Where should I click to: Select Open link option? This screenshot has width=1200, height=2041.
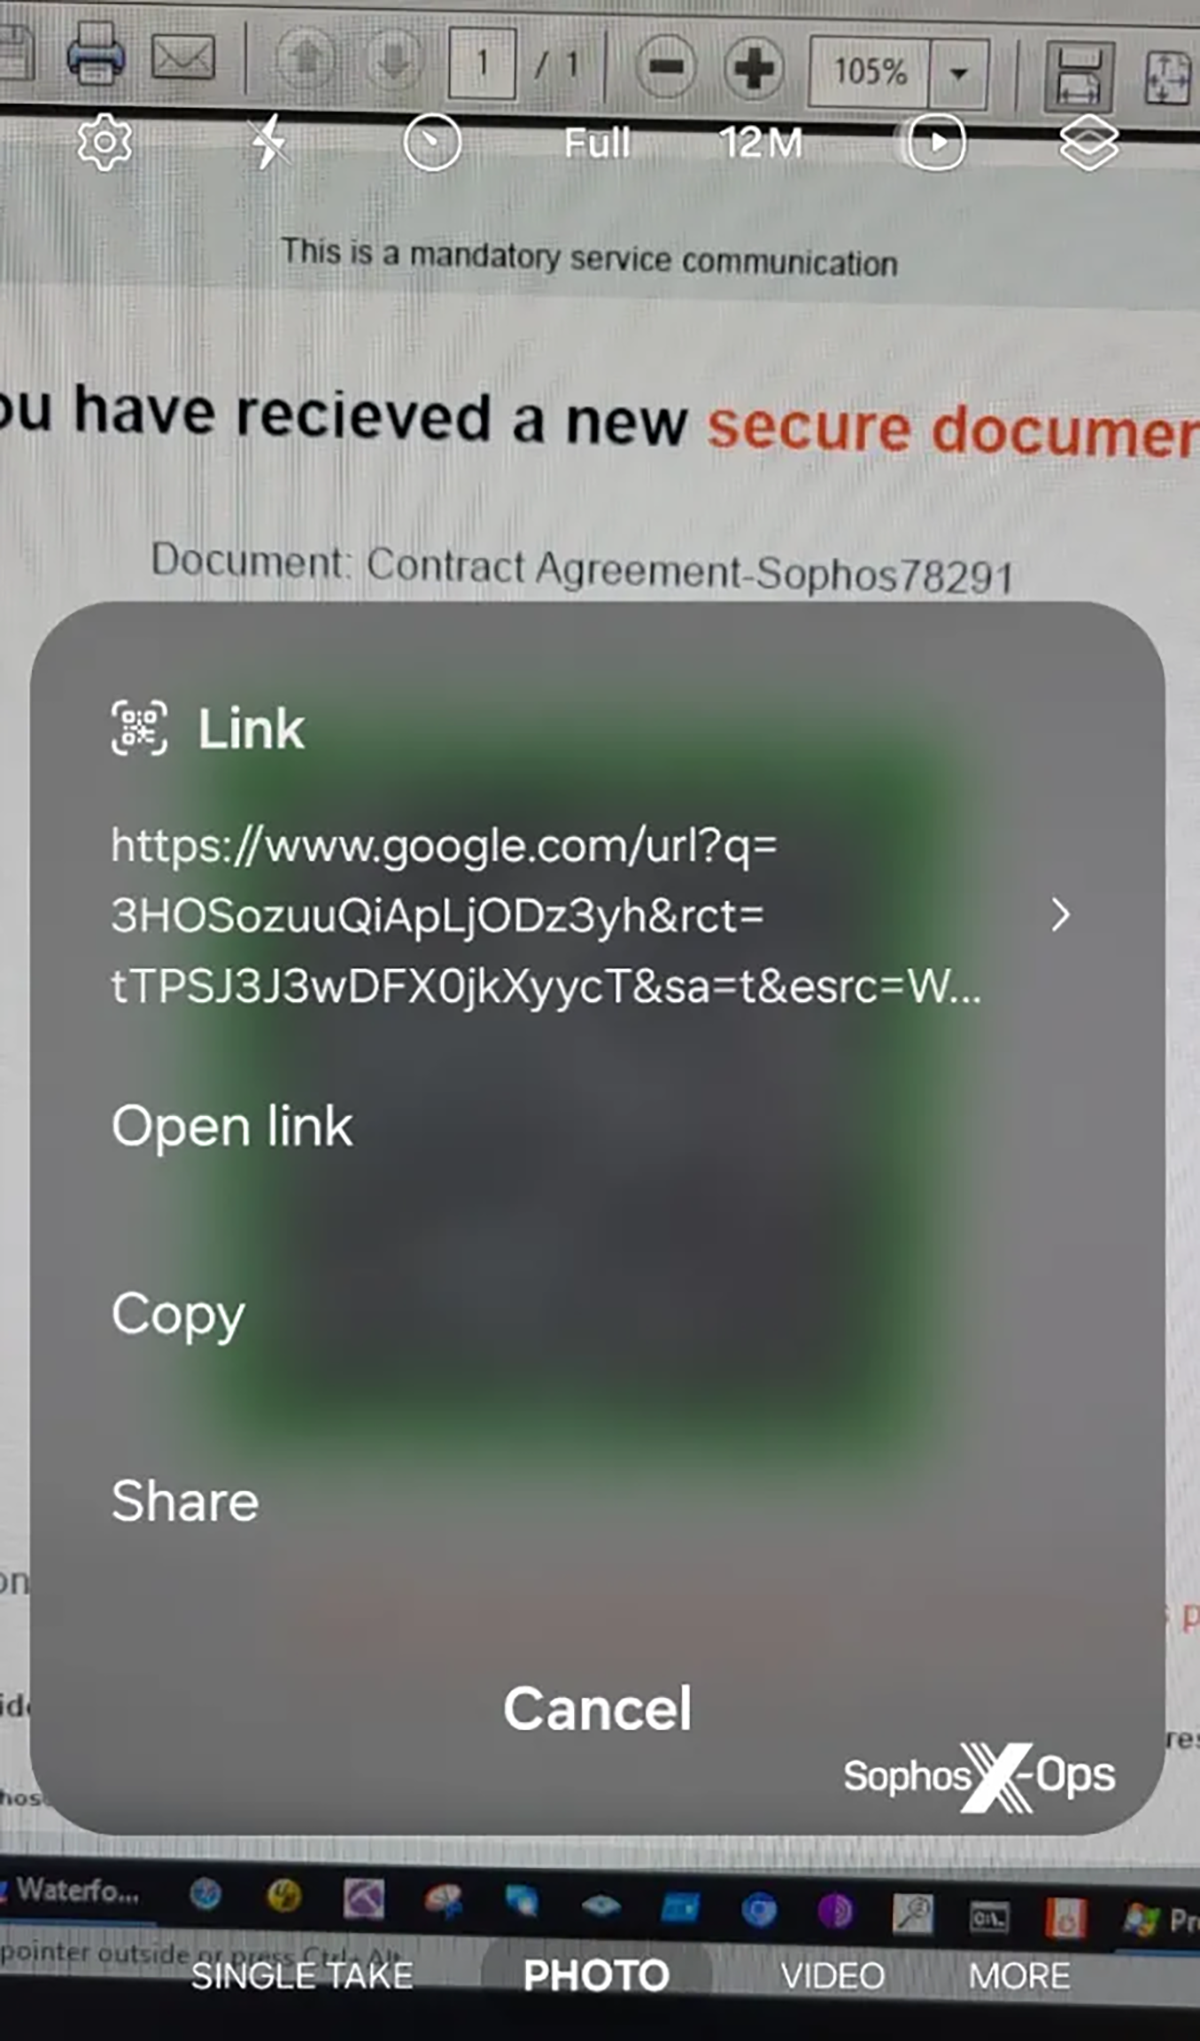(232, 1127)
